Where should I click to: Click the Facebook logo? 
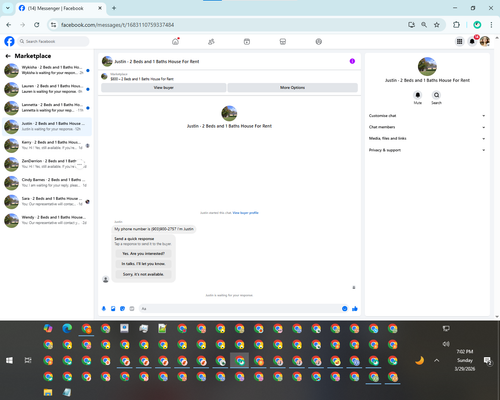pos(9,41)
